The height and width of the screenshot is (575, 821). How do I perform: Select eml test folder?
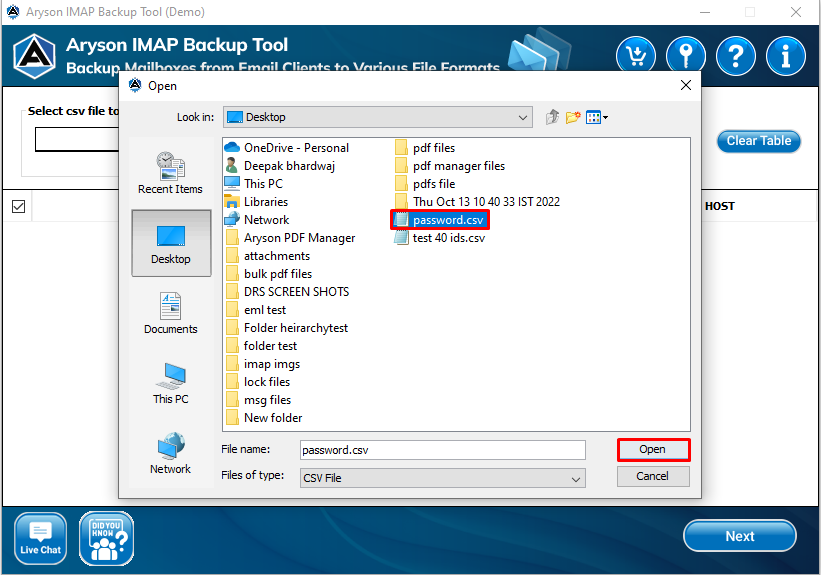click(x=256, y=309)
